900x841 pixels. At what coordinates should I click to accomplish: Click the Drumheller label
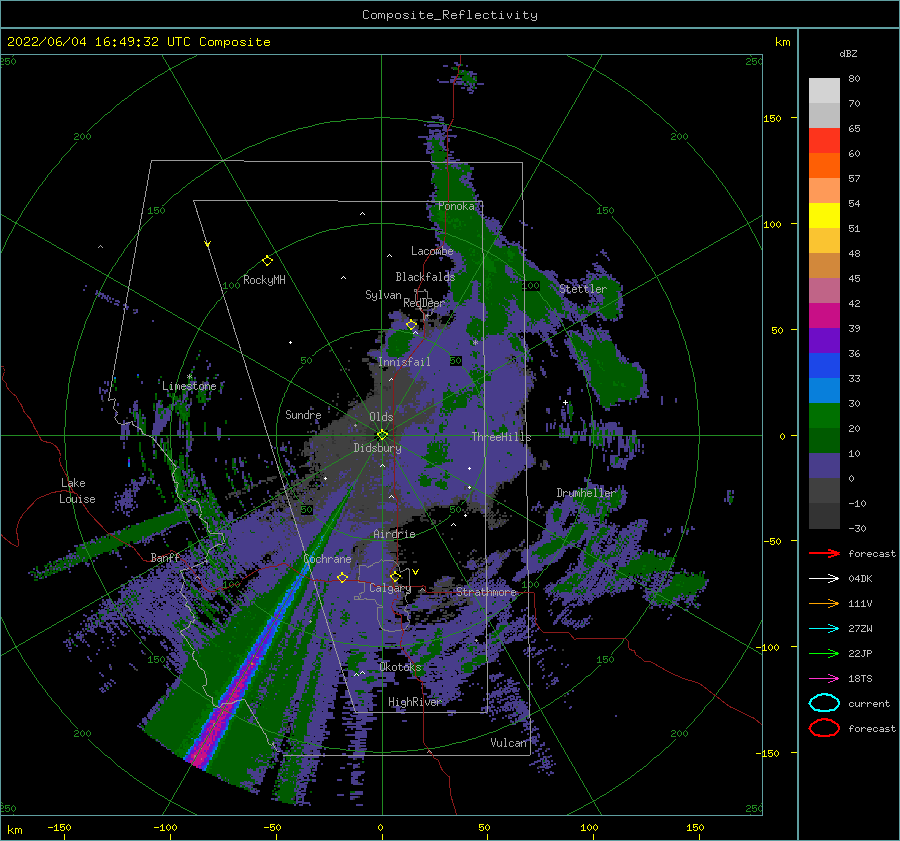[x=586, y=493]
